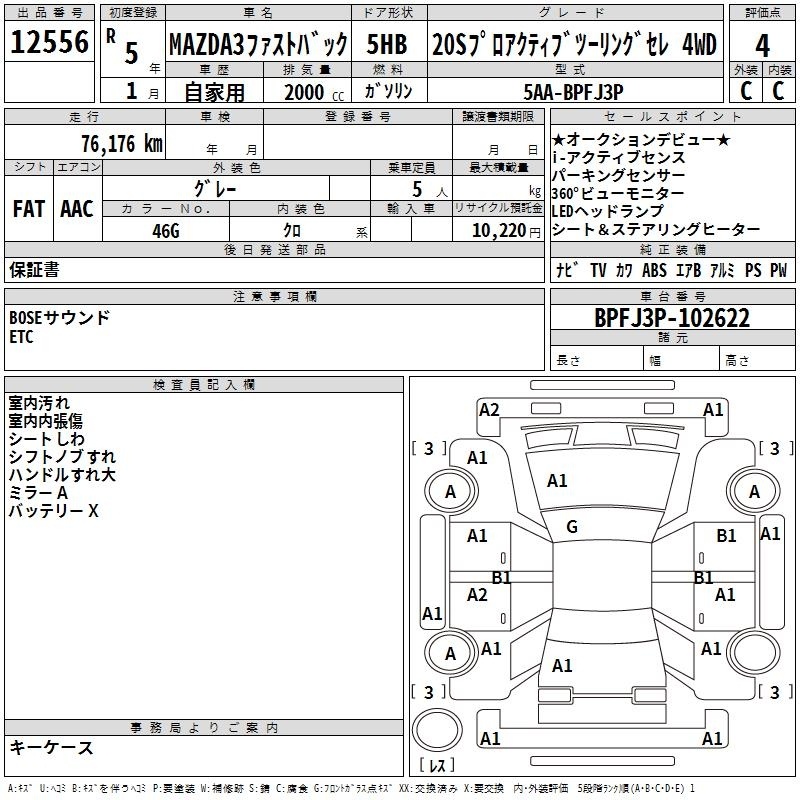Viewport: 800px width, 800px height.
Task: Click the model code 5AA-BPFJ3P
Action: tap(573, 90)
